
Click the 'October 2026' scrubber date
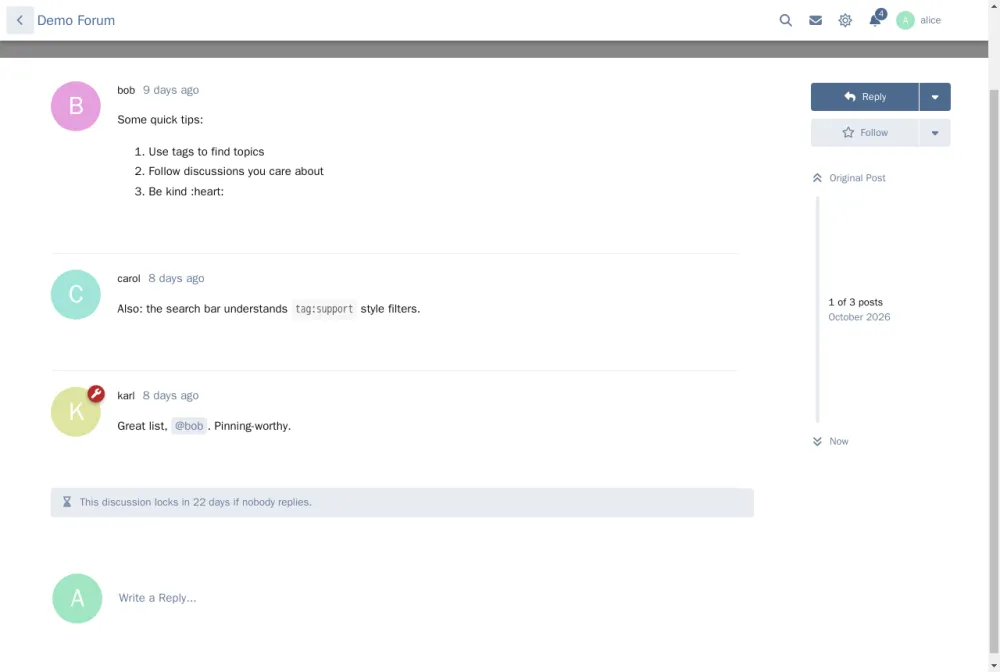(859, 317)
